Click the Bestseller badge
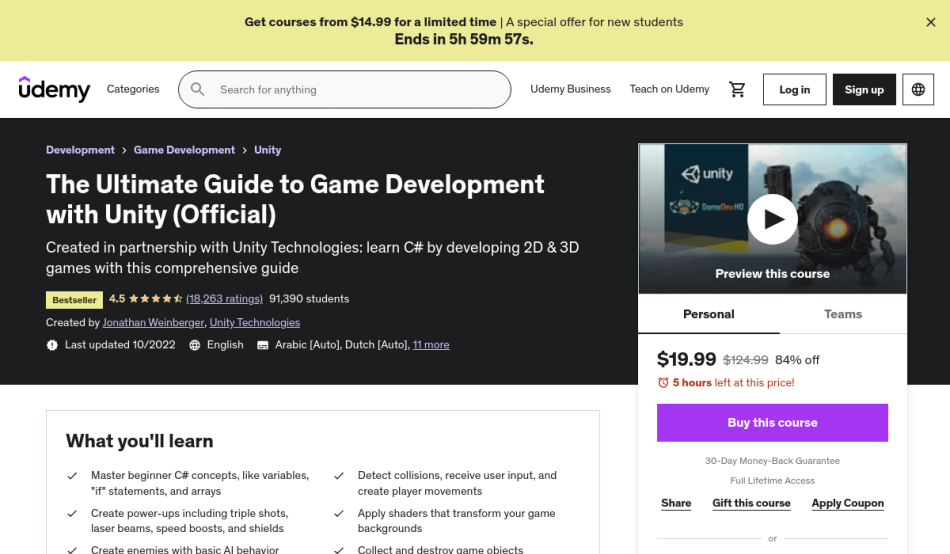 pyautogui.click(x=74, y=300)
